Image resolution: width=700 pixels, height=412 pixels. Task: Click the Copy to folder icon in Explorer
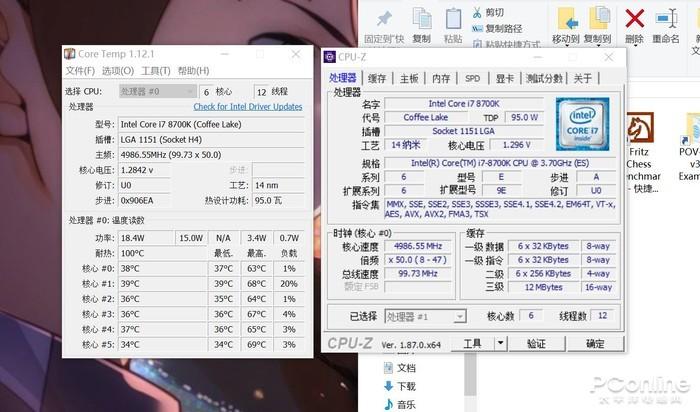pyautogui.click(x=599, y=19)
